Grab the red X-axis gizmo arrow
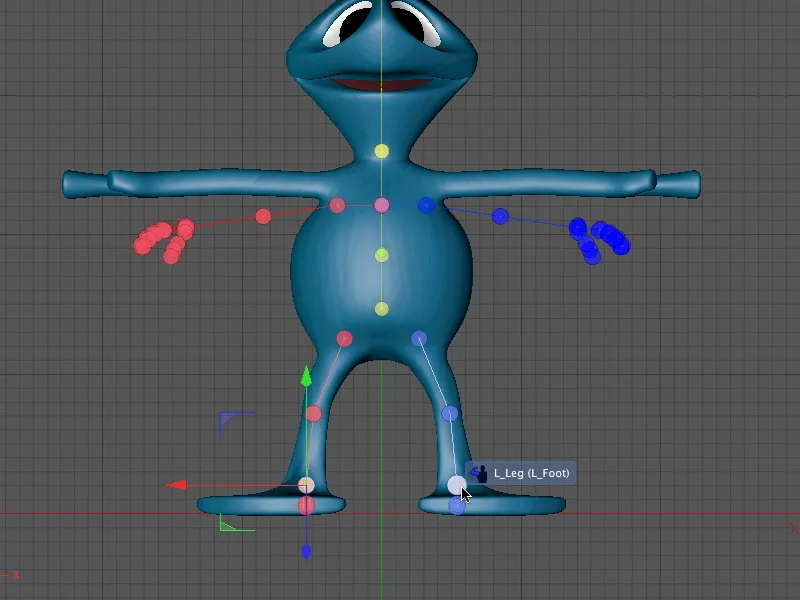800x600 pixels. coord(177,485)
